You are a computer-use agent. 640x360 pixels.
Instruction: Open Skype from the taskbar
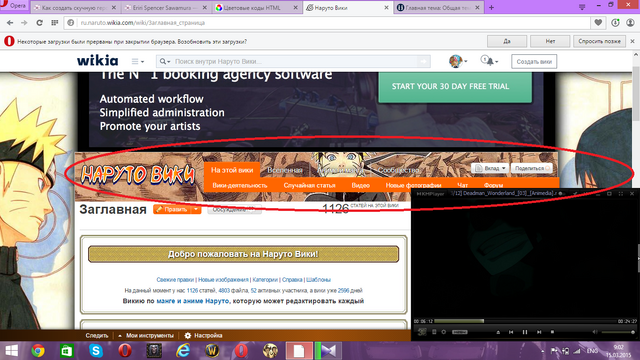[96, 351]
